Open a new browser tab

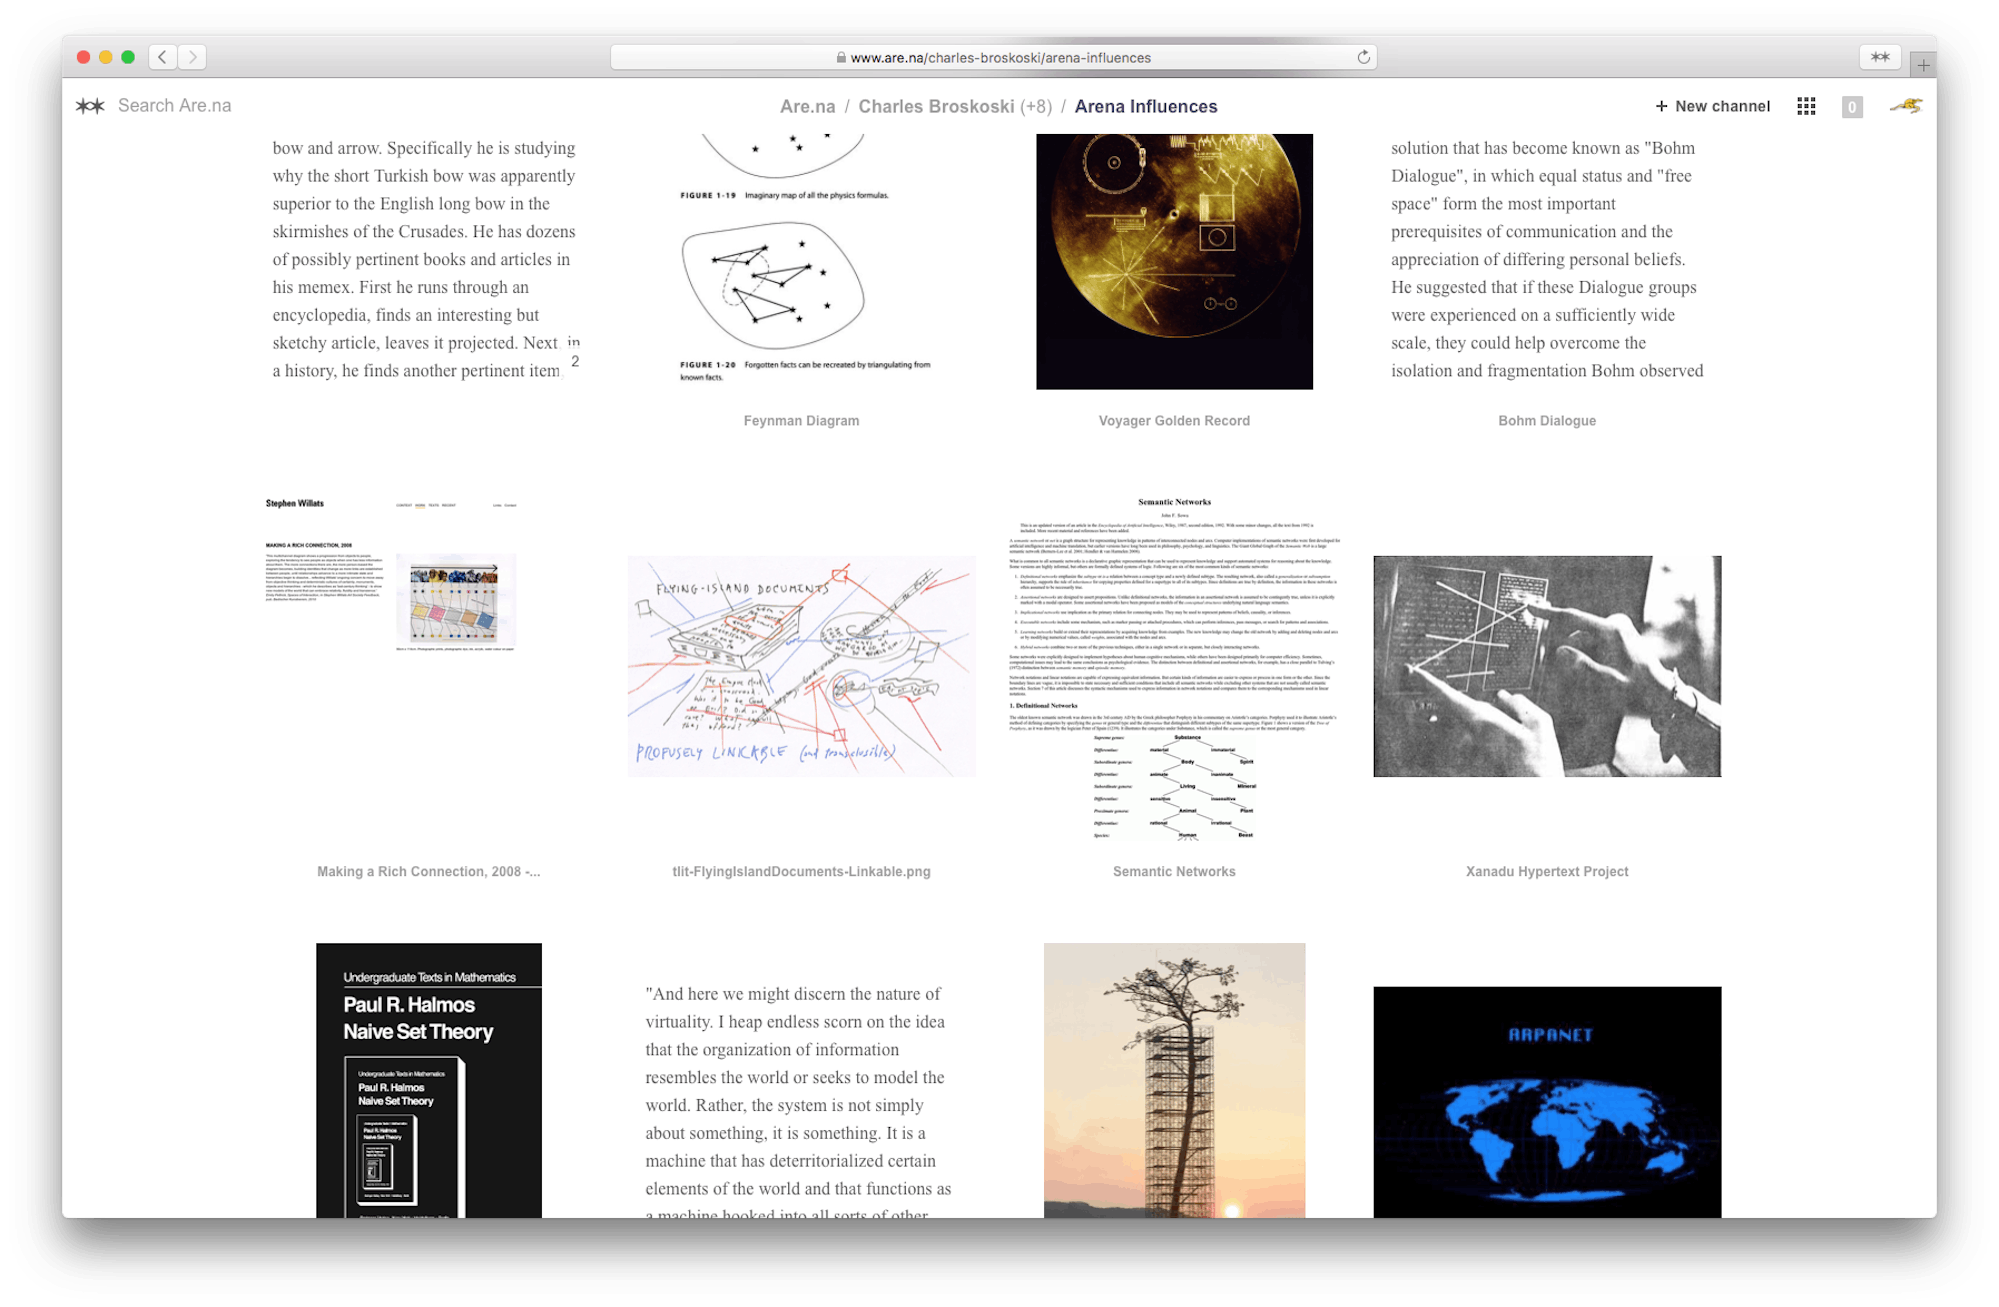pos(1923,65)
